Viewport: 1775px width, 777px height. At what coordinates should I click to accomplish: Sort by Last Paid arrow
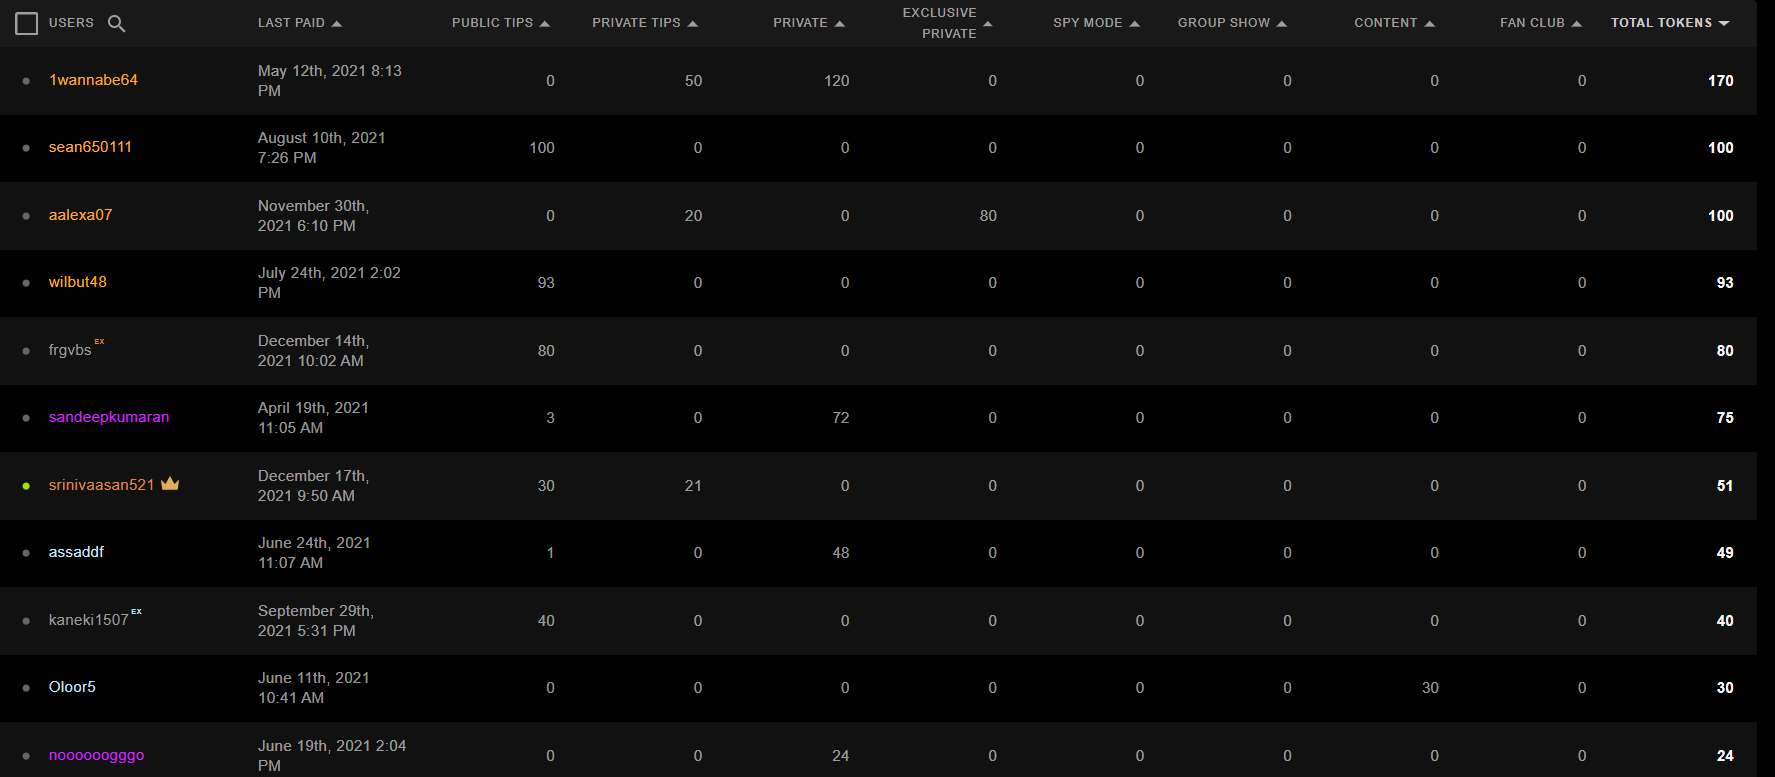pyautogui.click(x=337, y=23)
